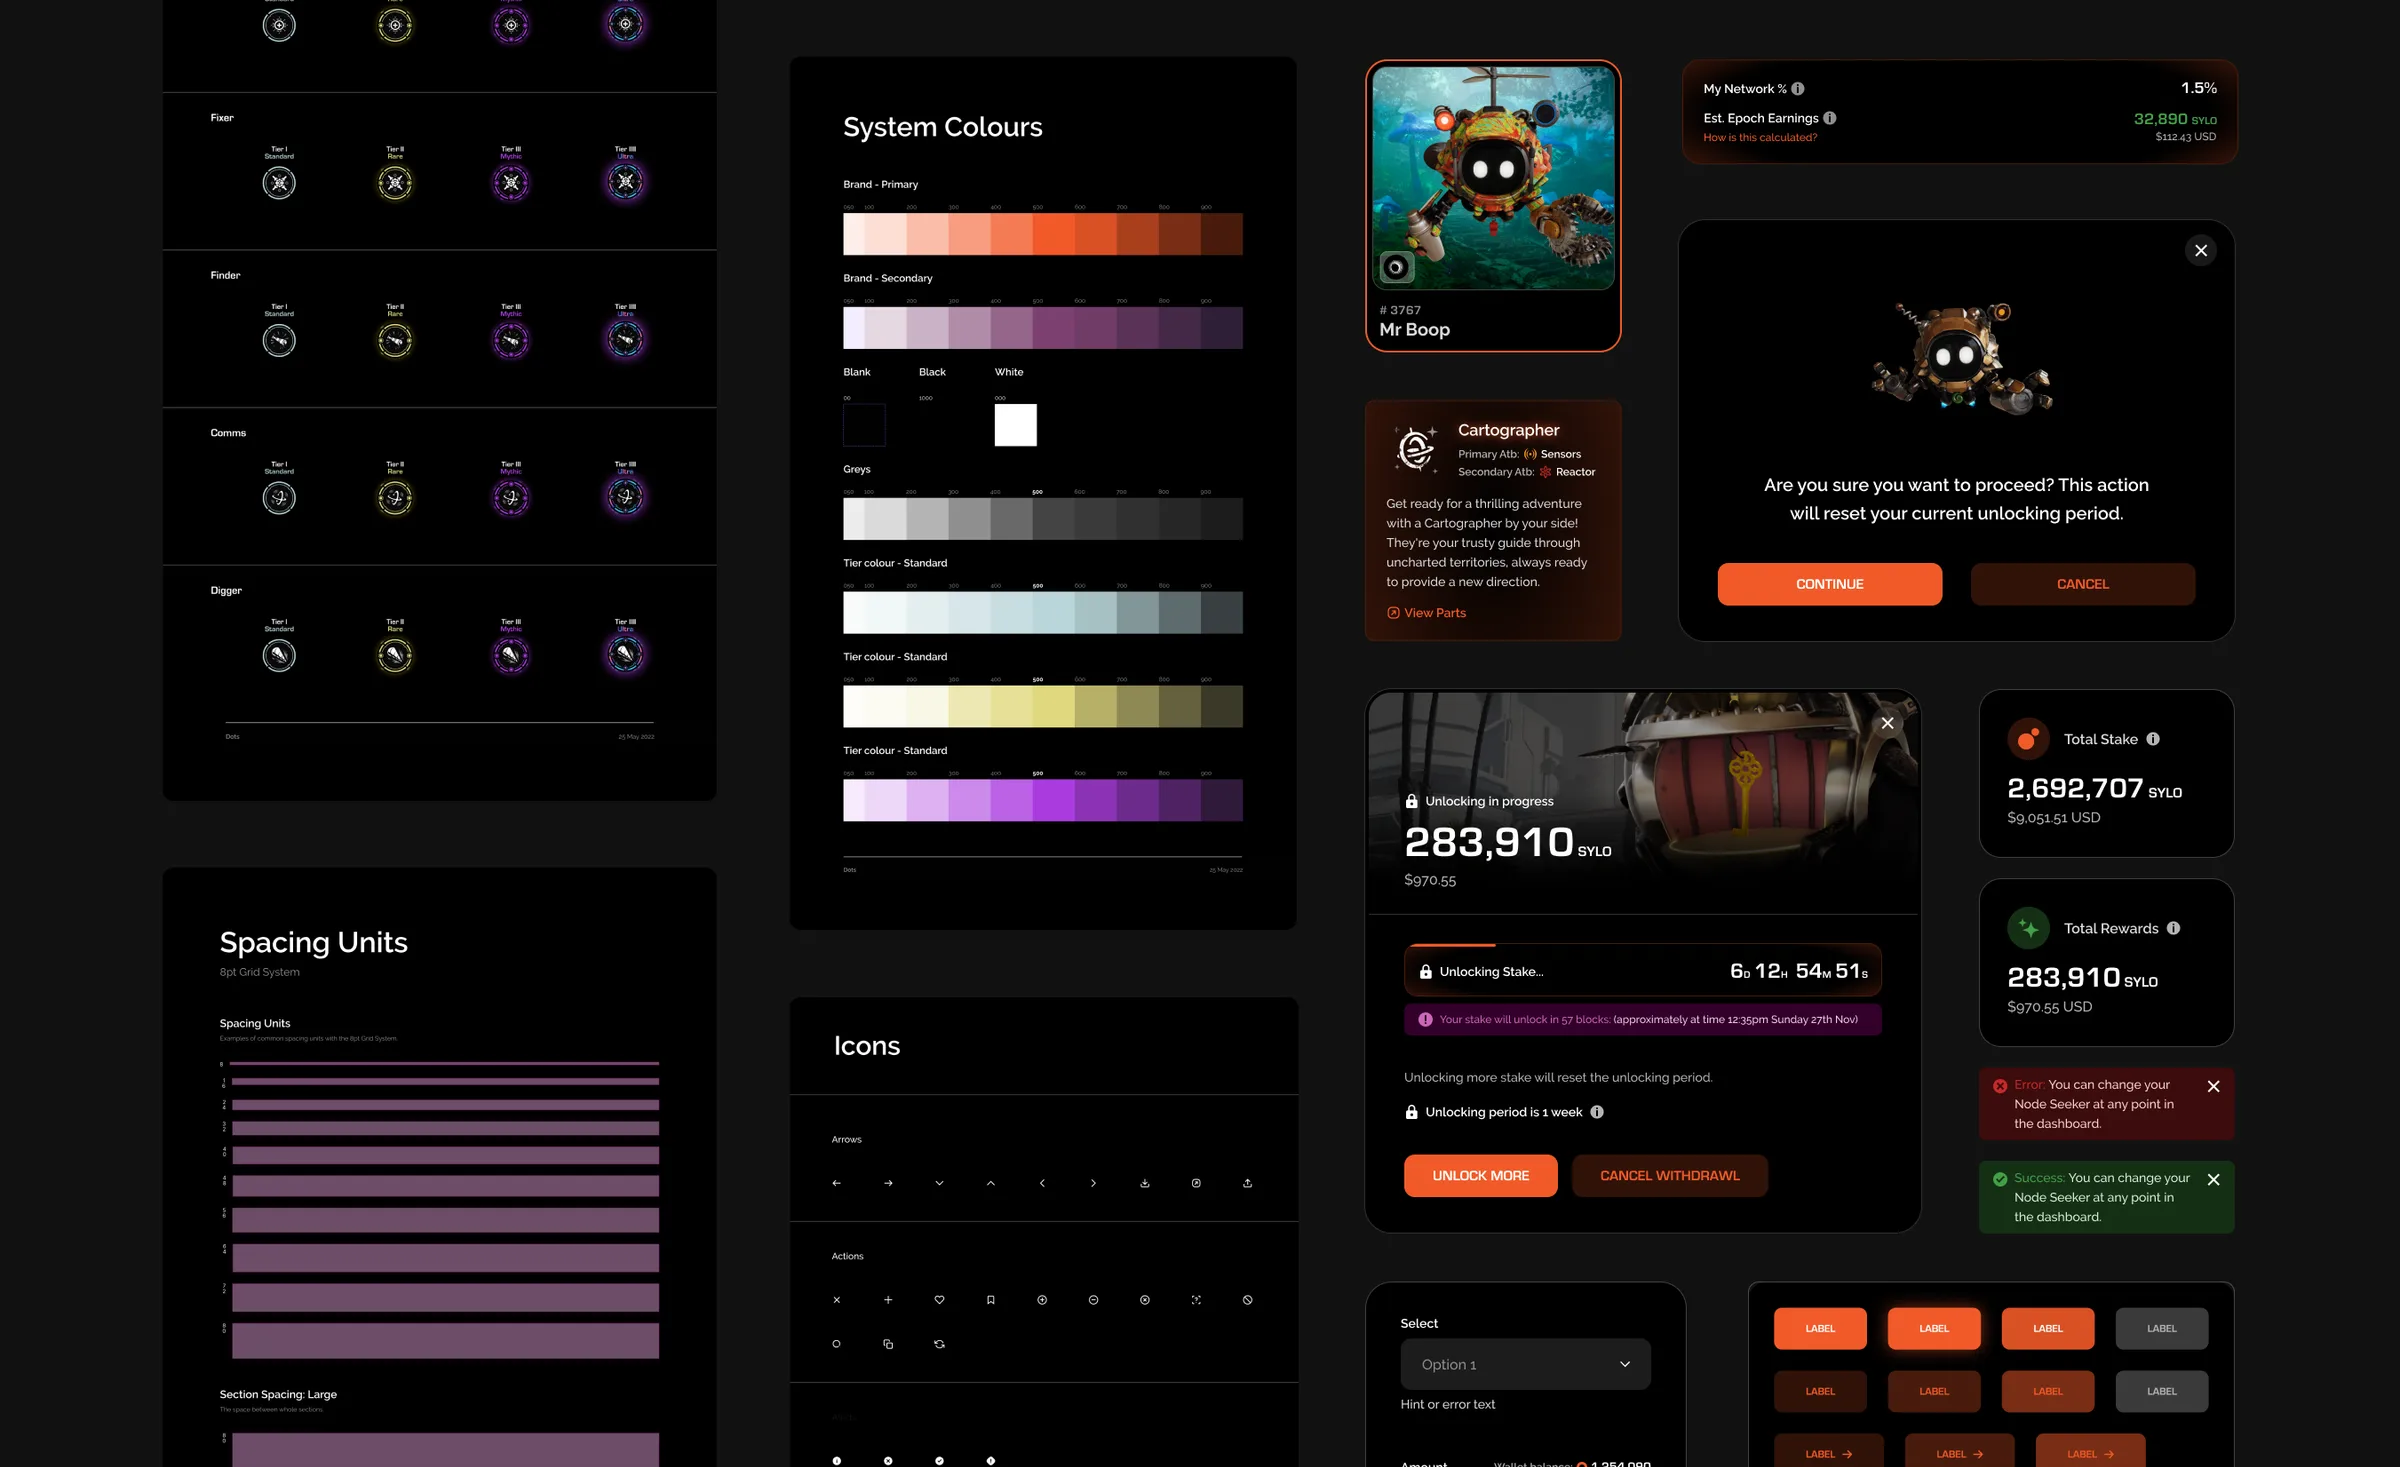The width and height of the screenshot is (2400, 1467).
Task: Select the Digger Tier II Rare badge
Action: (395, 655)
